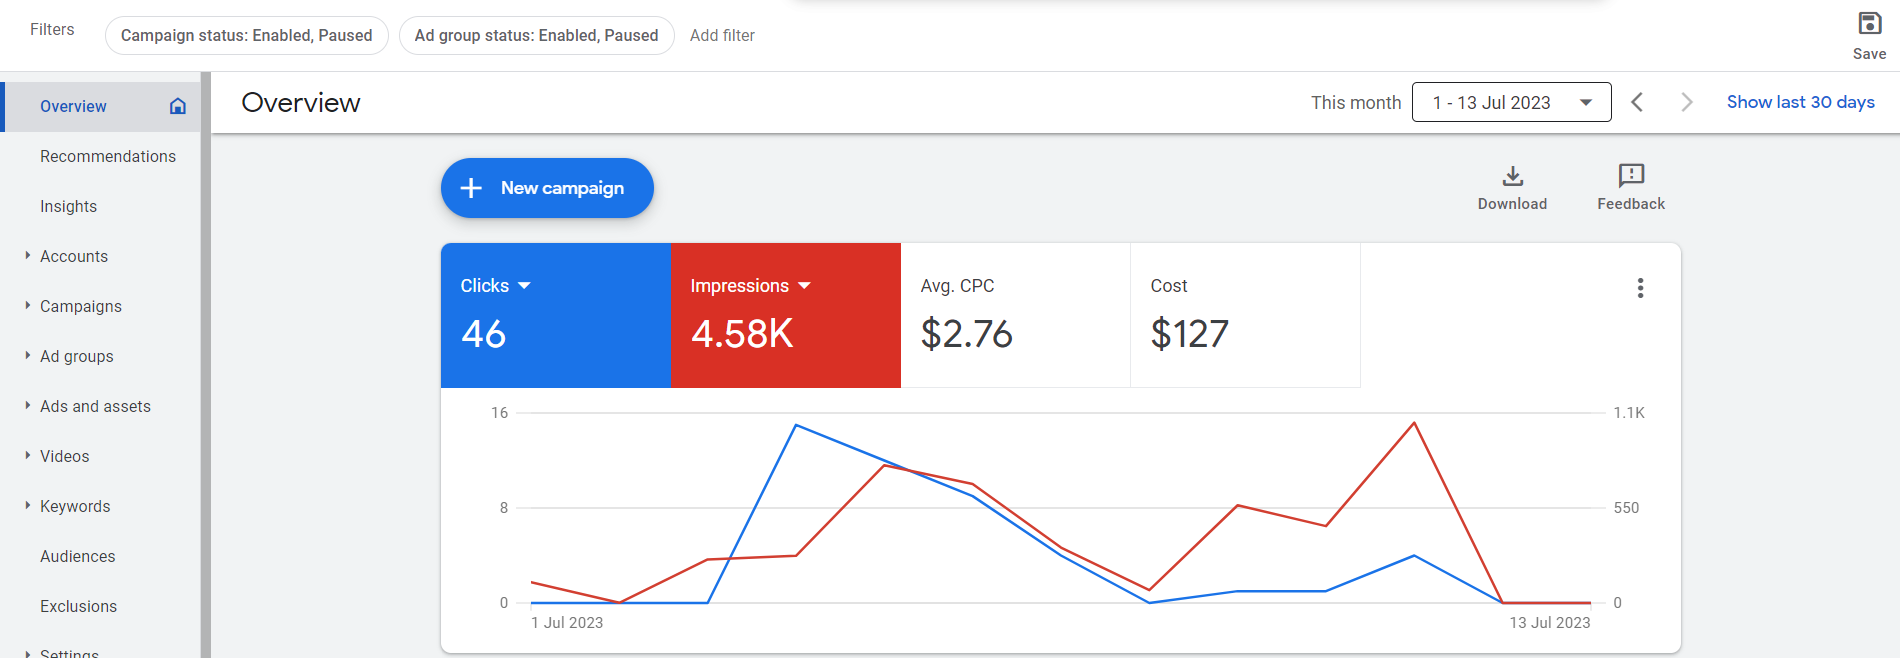Click the Download icon
The image size is (1900, 658).
coord(1513,176)
